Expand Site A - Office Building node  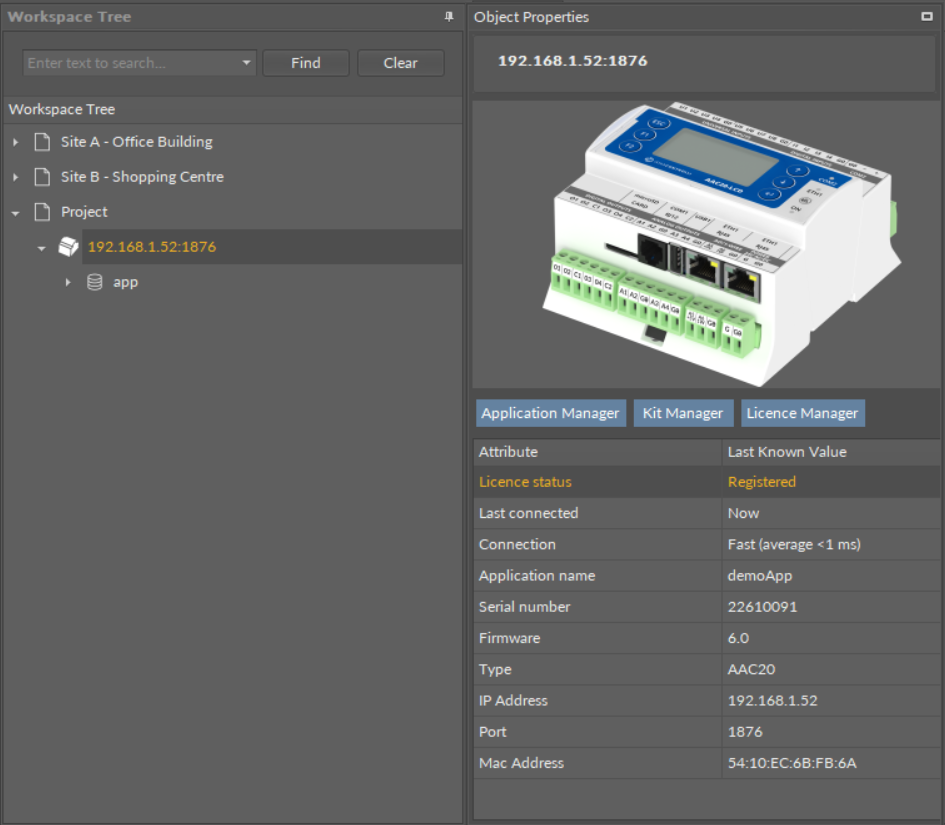point(15,142)
